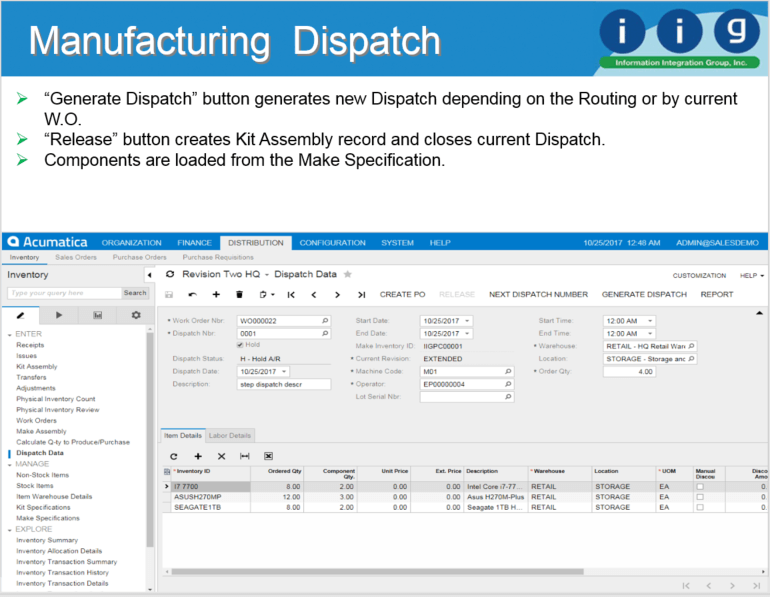Open the Dispatch Date dropdown
The height and width of the screenshot is (597, 770).
pos(284,372)
